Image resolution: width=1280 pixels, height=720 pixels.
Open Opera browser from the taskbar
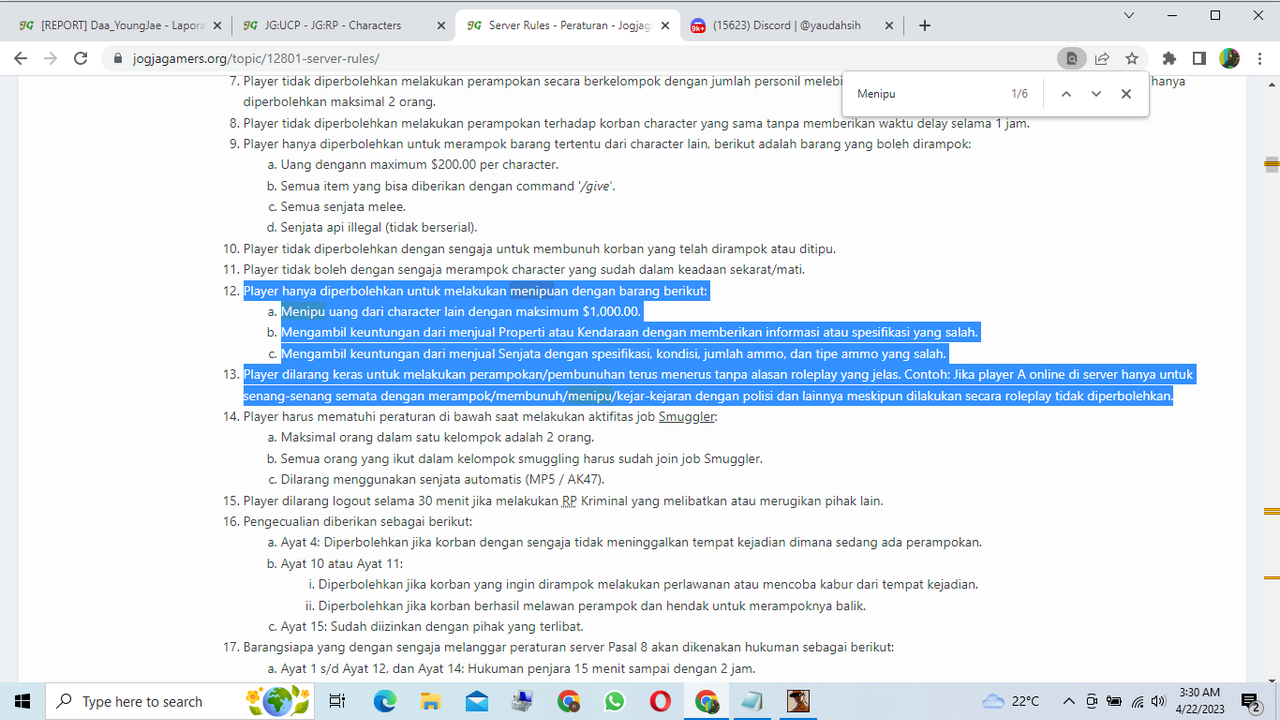click(x=660, y=701)
